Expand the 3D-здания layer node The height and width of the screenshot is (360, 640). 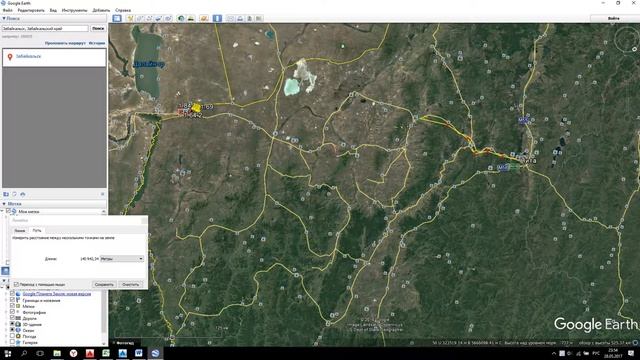point(6,324)
